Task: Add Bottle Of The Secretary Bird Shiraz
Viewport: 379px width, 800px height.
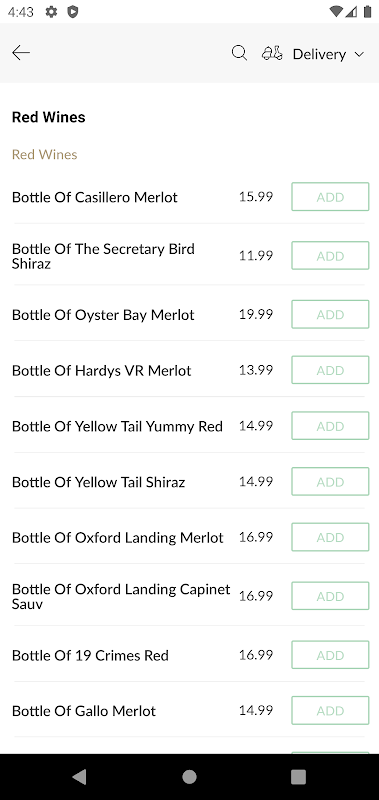Action: point(330,256)
